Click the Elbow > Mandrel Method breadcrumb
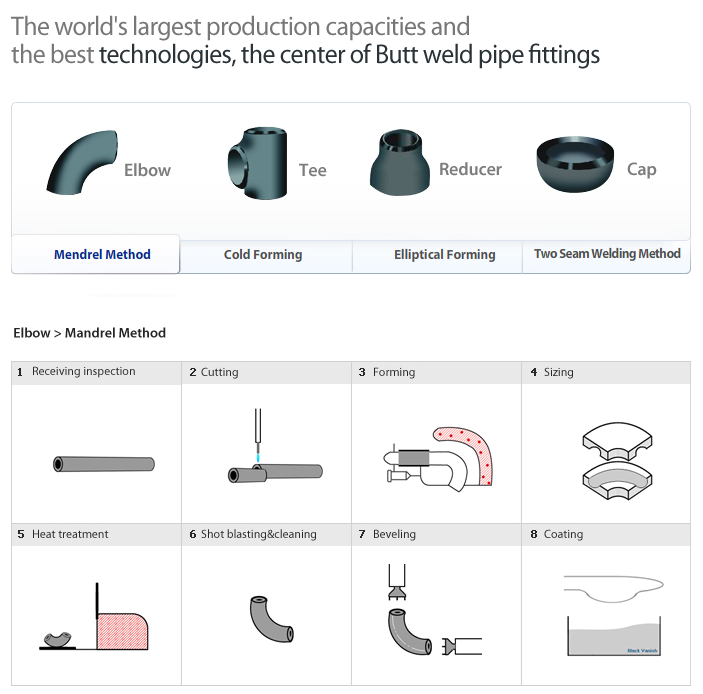 [90, 333]
